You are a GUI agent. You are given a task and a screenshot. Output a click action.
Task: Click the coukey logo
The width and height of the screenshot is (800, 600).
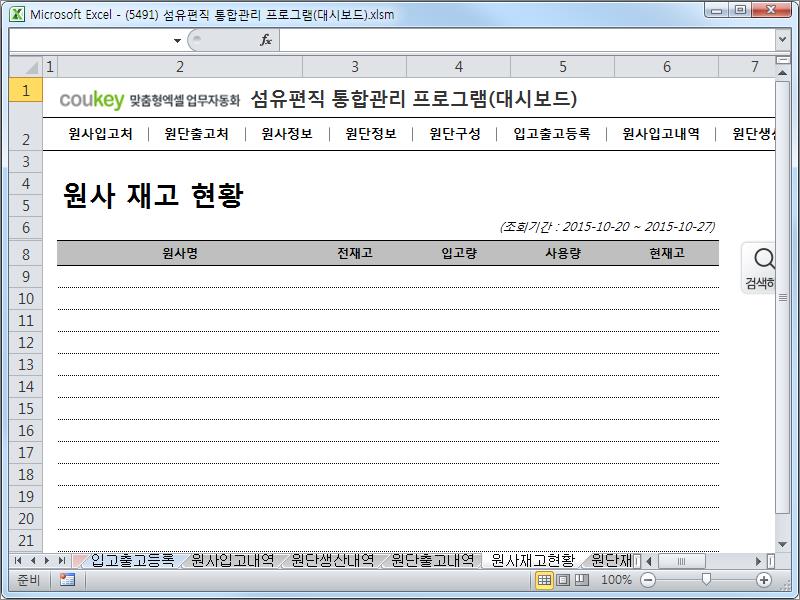pos(92,99)
